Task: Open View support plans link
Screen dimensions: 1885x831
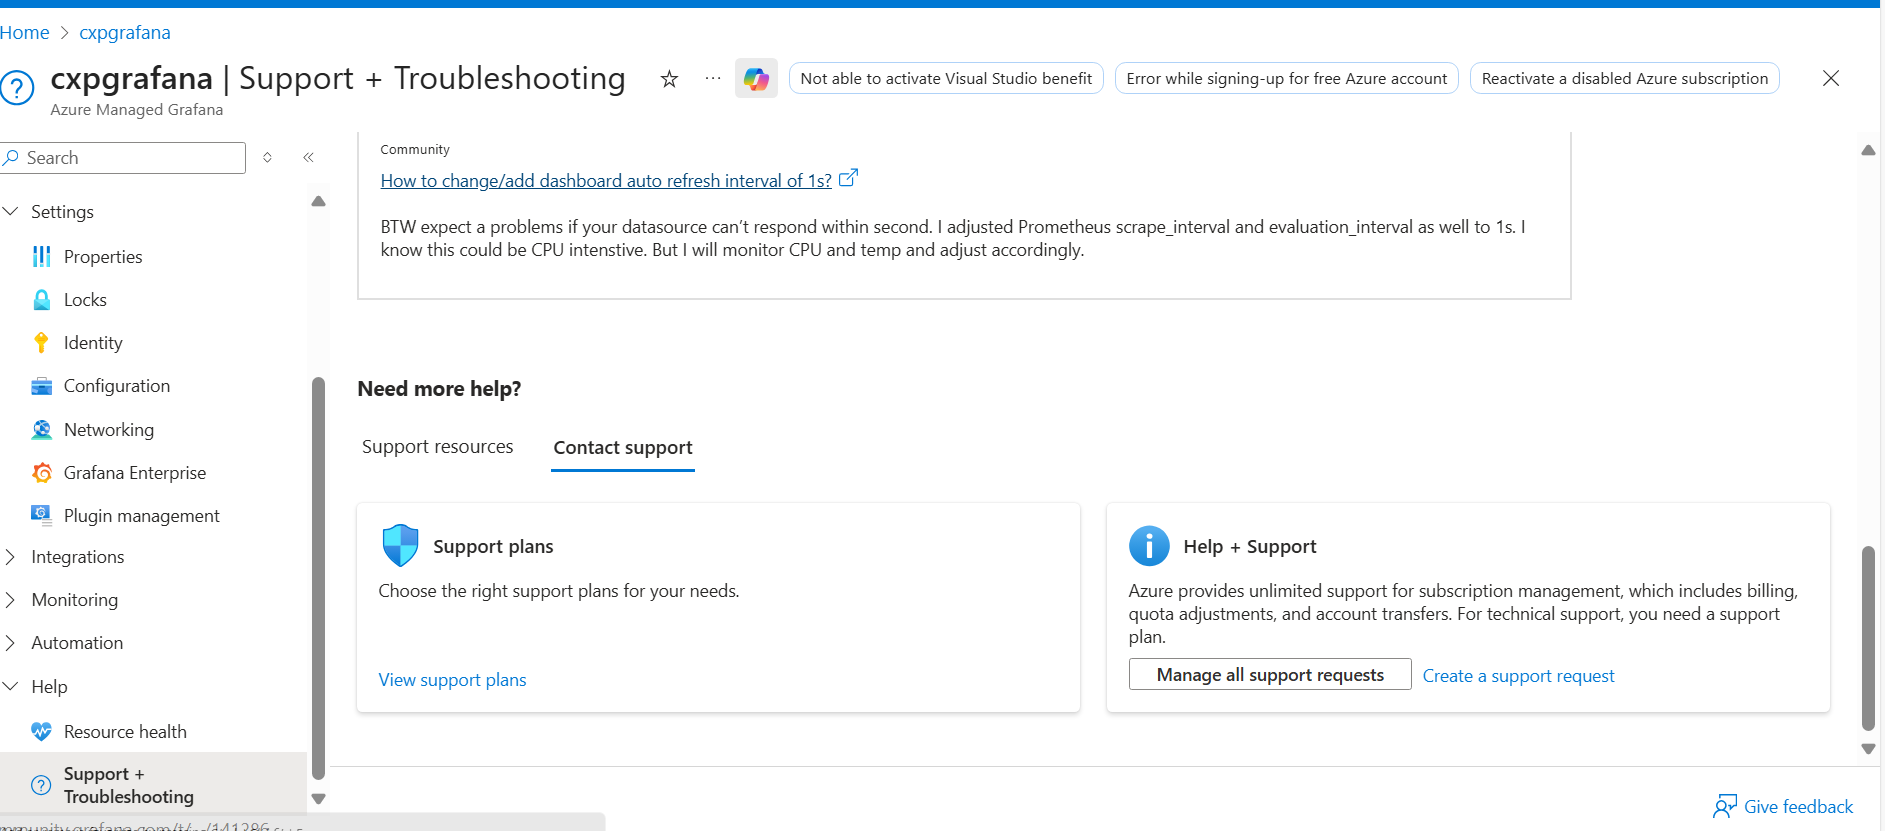Action: click(x=452, y=680)
